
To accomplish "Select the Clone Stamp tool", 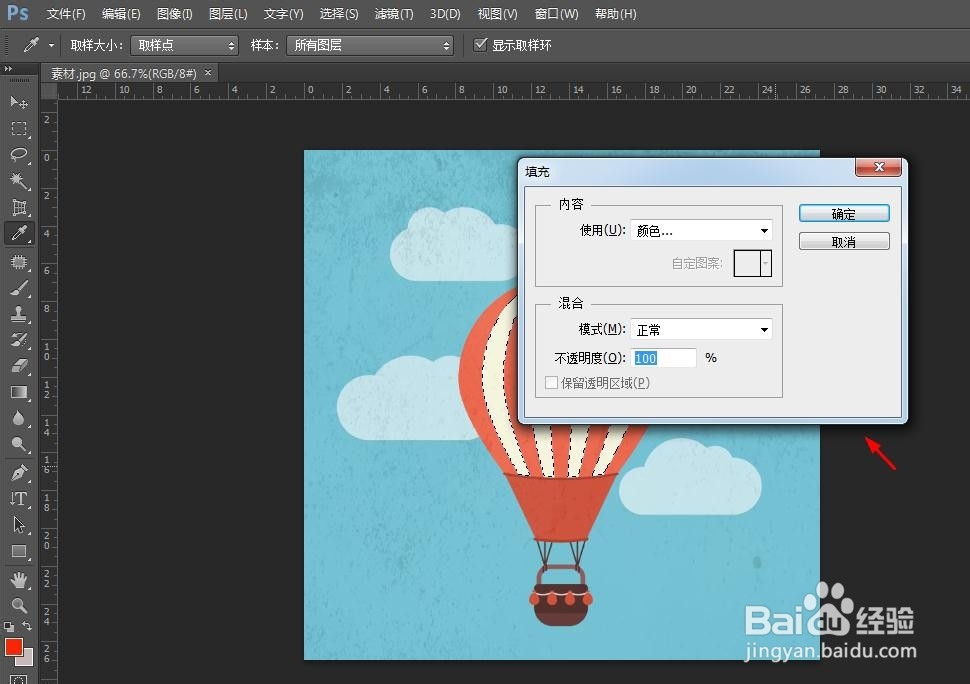I will [x=19, y=314].
